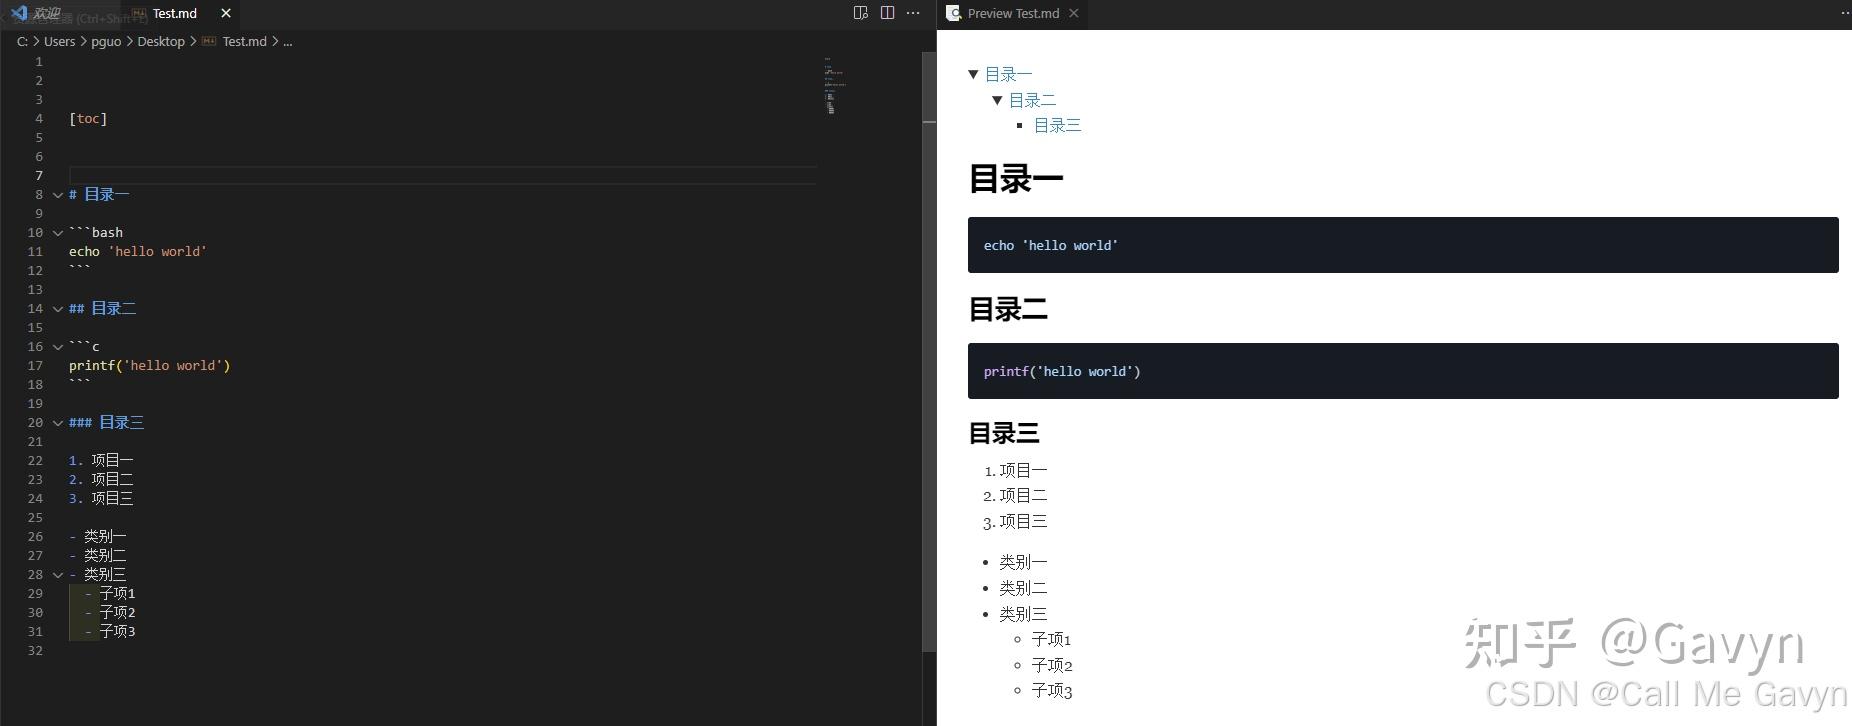Click 子项1 sub-item in the preview
The width and height of the screenshot is (1852, 726).
[x=1051, y=639]
